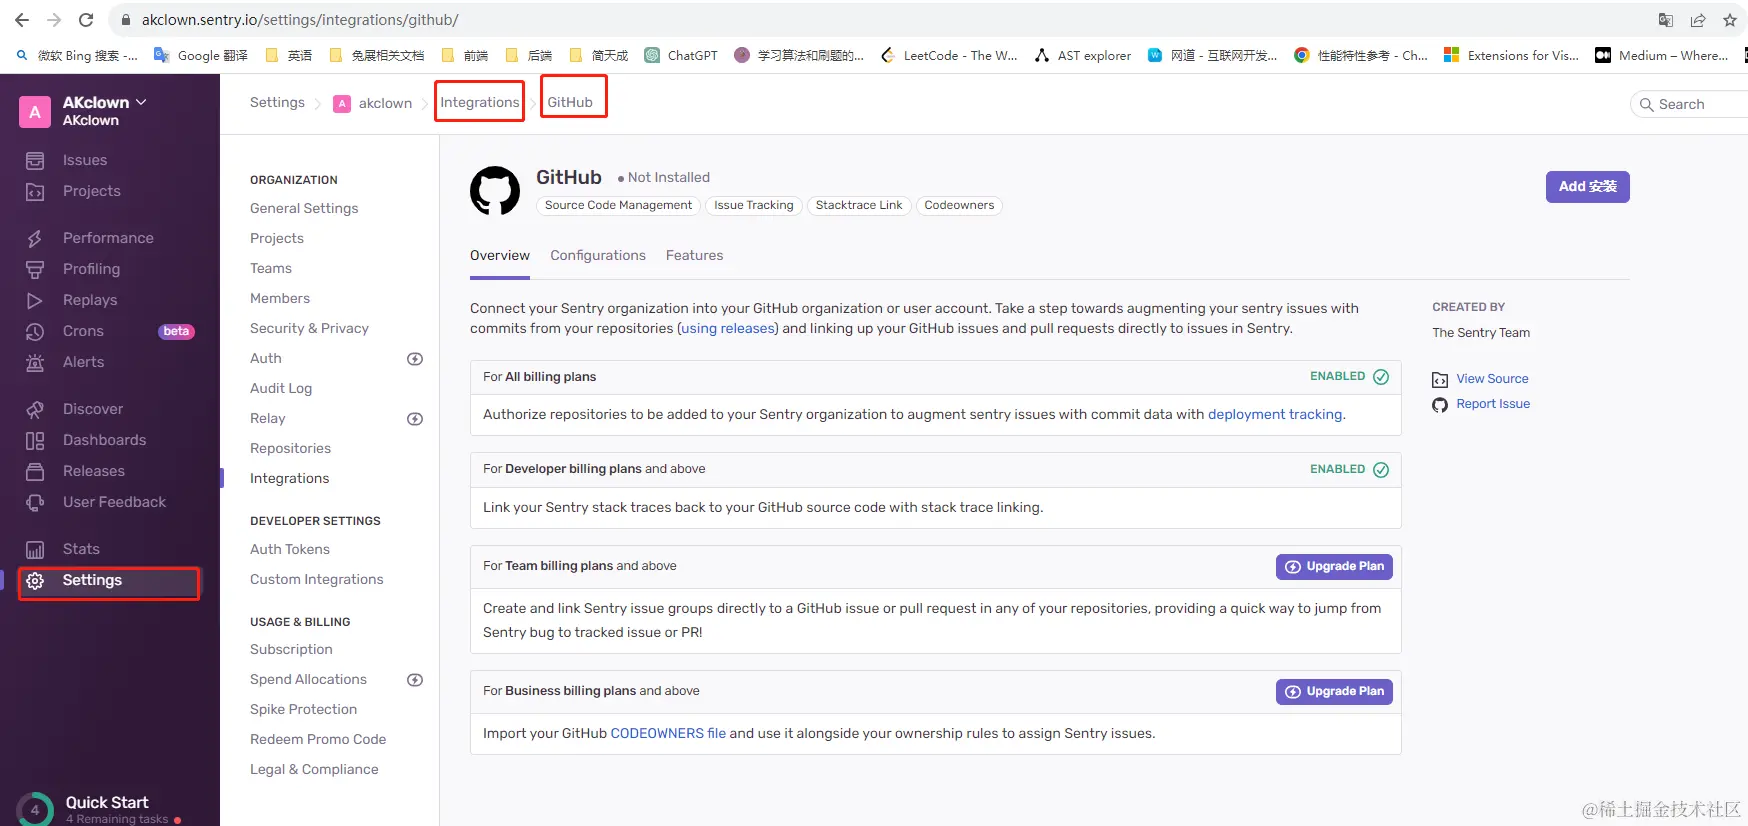Open the Discover telescope icon
This screenshot has height=826, width=1748.
pos(35,409)
